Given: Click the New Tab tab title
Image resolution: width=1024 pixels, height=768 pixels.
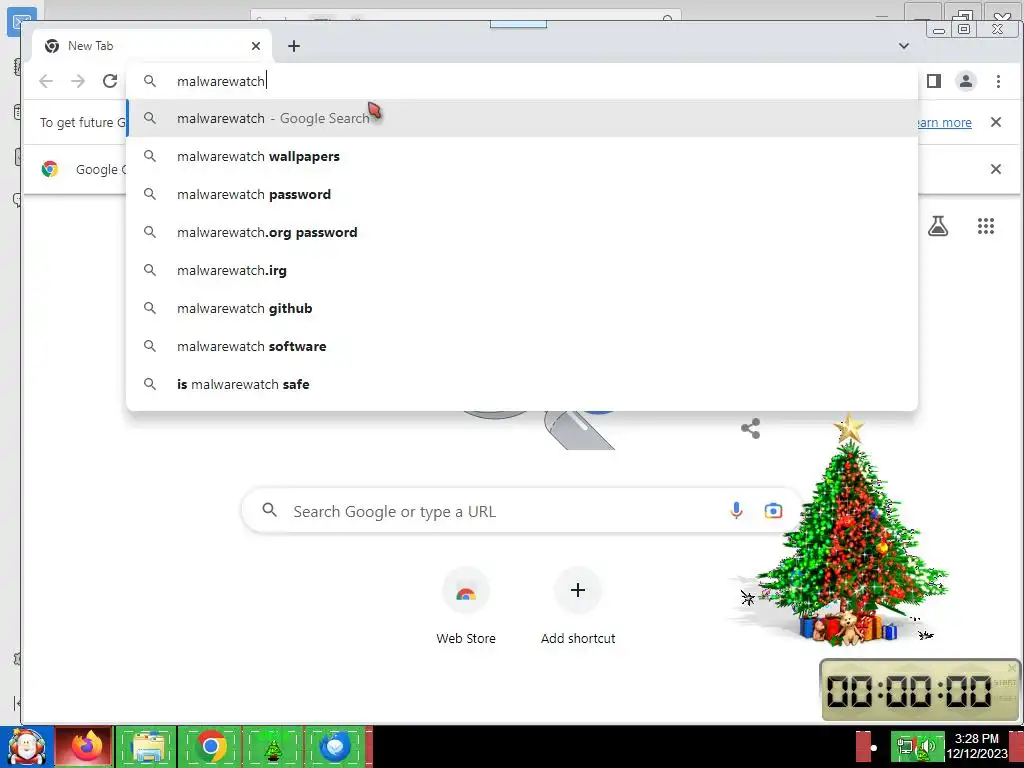Looking at the screenshot, I should pyautogui.click(x=90, y=46).
